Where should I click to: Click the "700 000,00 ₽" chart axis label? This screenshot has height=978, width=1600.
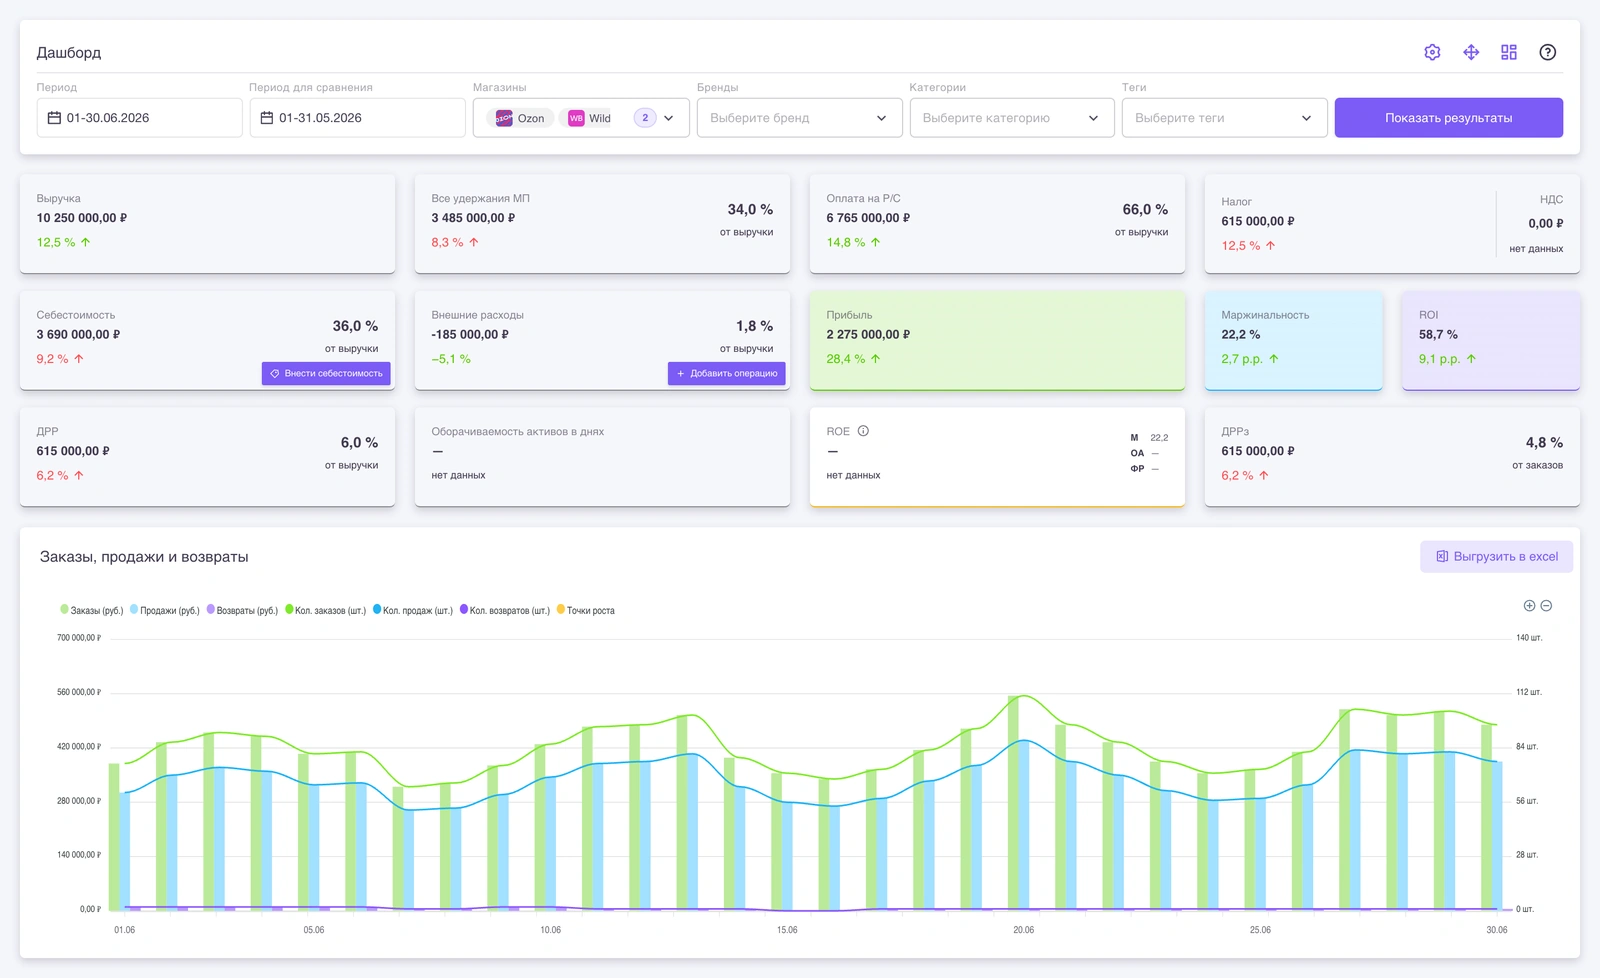79,638
